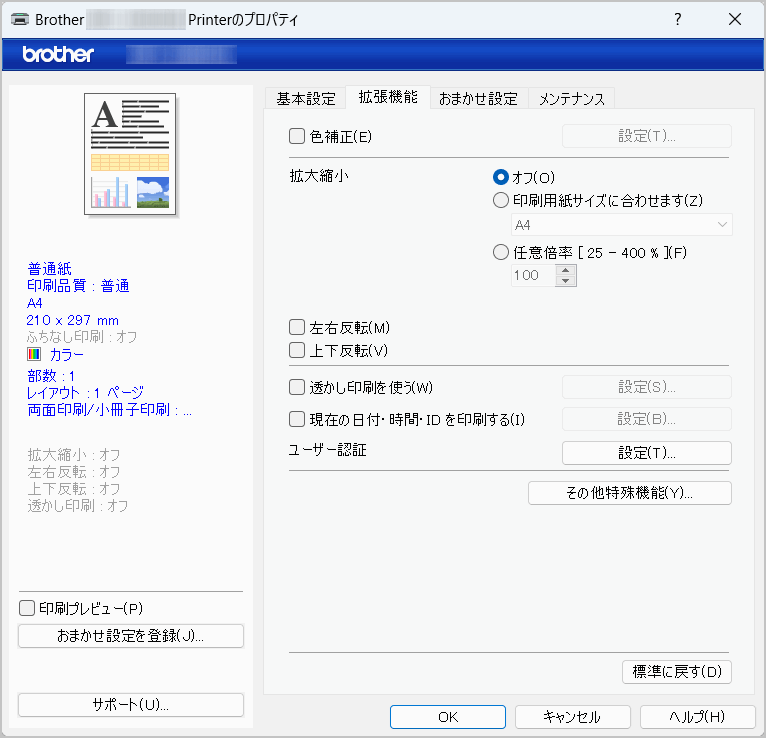Click 設定(S)... watermark settings button
The width and height of the screenshot is (766, 738).
pyautogui.click(x=646, y=387)
